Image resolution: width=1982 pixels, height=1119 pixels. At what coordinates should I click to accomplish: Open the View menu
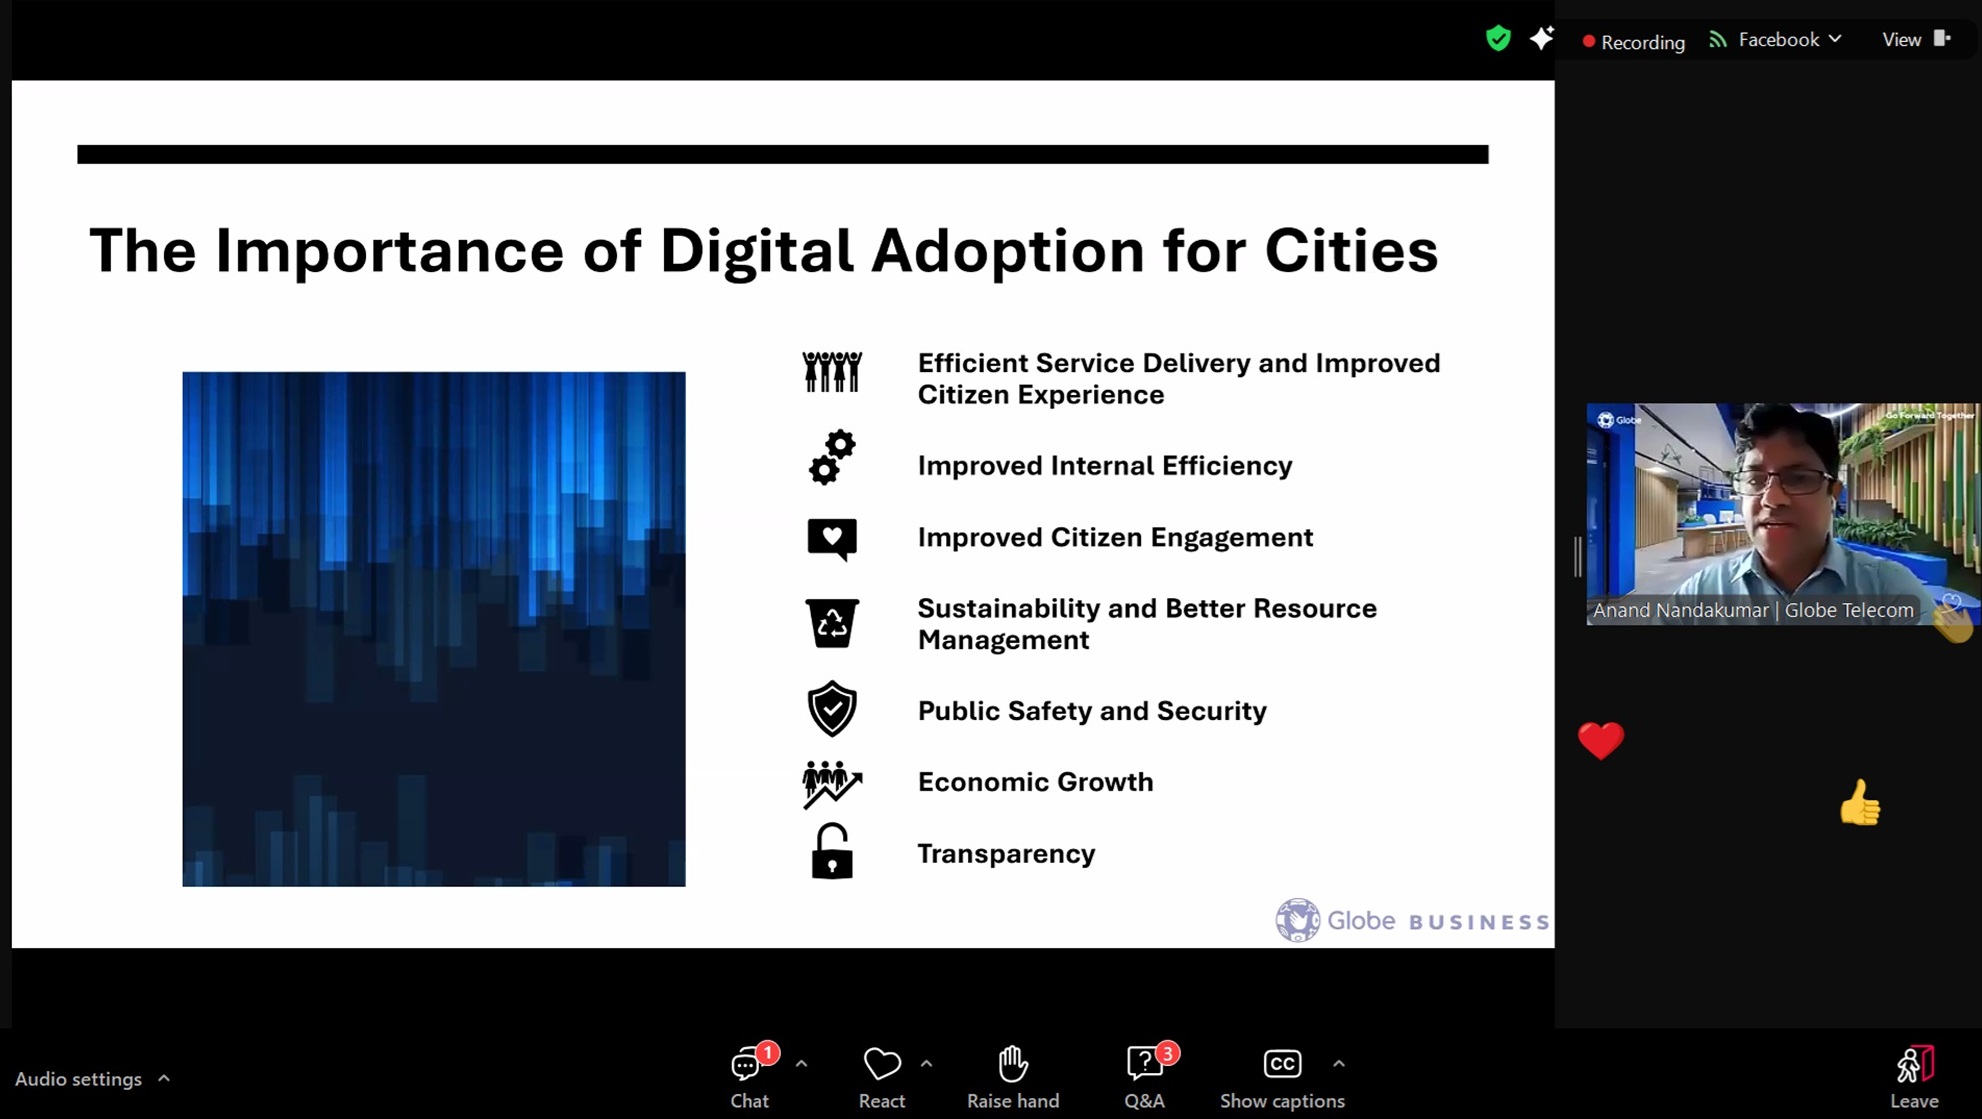click(x=1914, y=40)
